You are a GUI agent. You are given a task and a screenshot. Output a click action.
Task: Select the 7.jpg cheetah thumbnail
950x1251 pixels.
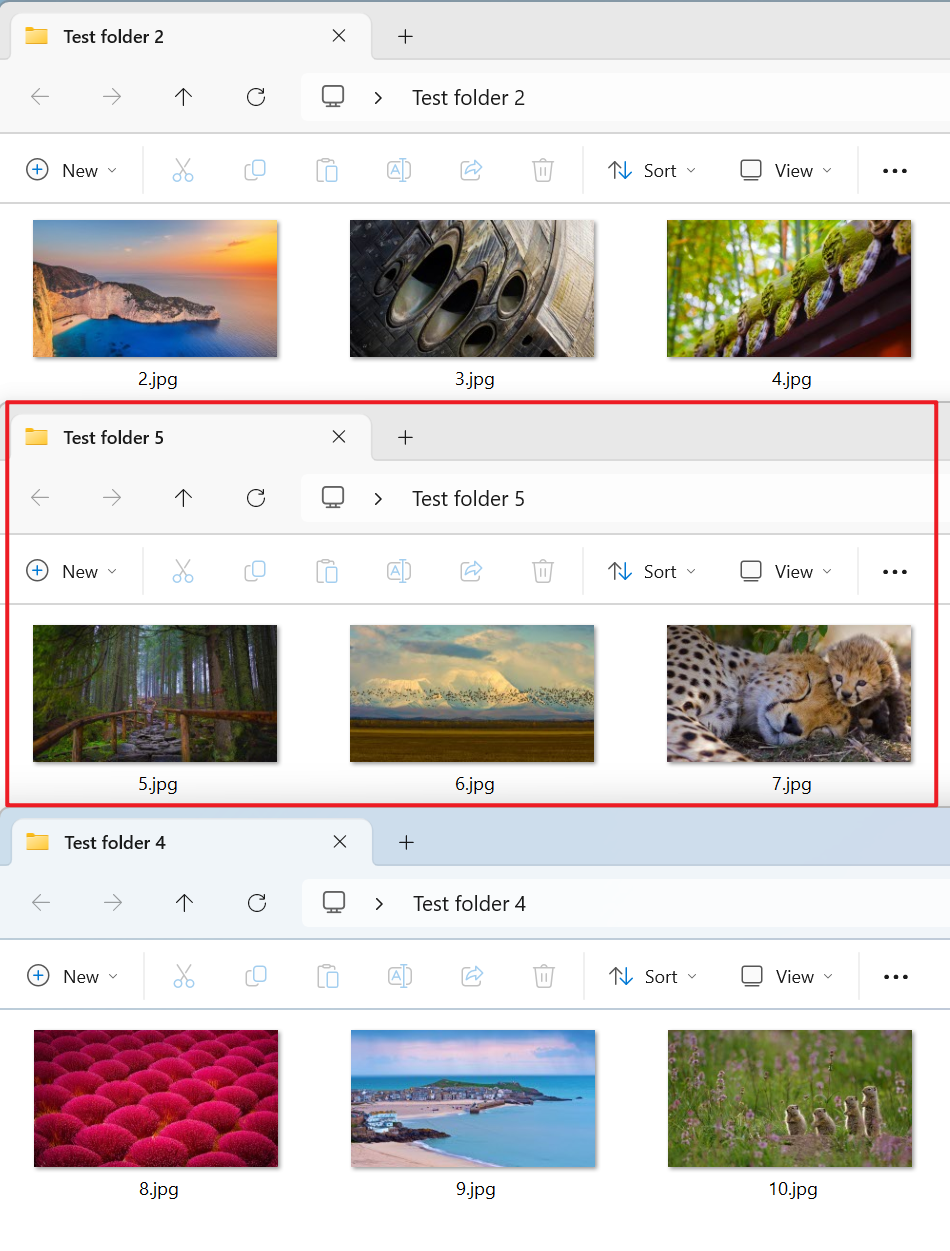tap(789, 693)
